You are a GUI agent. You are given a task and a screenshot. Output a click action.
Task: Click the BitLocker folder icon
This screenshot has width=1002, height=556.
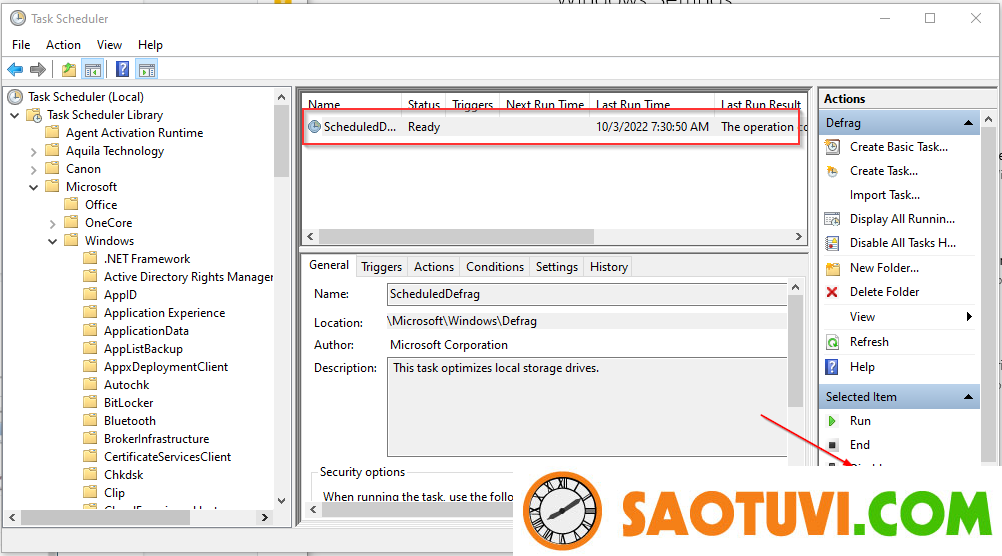click(90, 403)
